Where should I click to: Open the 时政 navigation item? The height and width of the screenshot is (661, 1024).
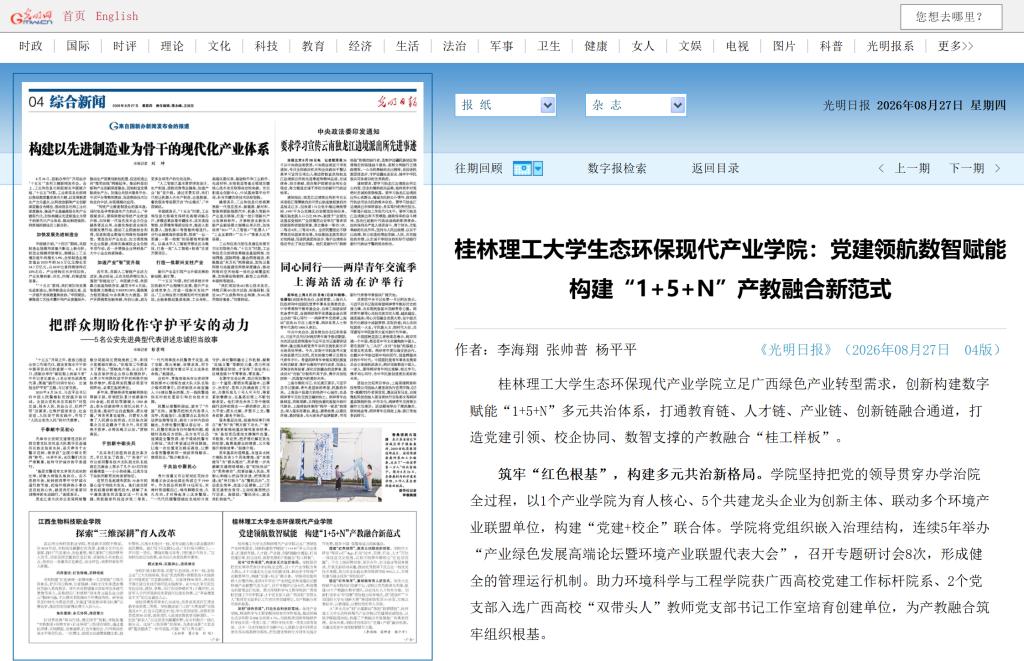click(31, 46)
